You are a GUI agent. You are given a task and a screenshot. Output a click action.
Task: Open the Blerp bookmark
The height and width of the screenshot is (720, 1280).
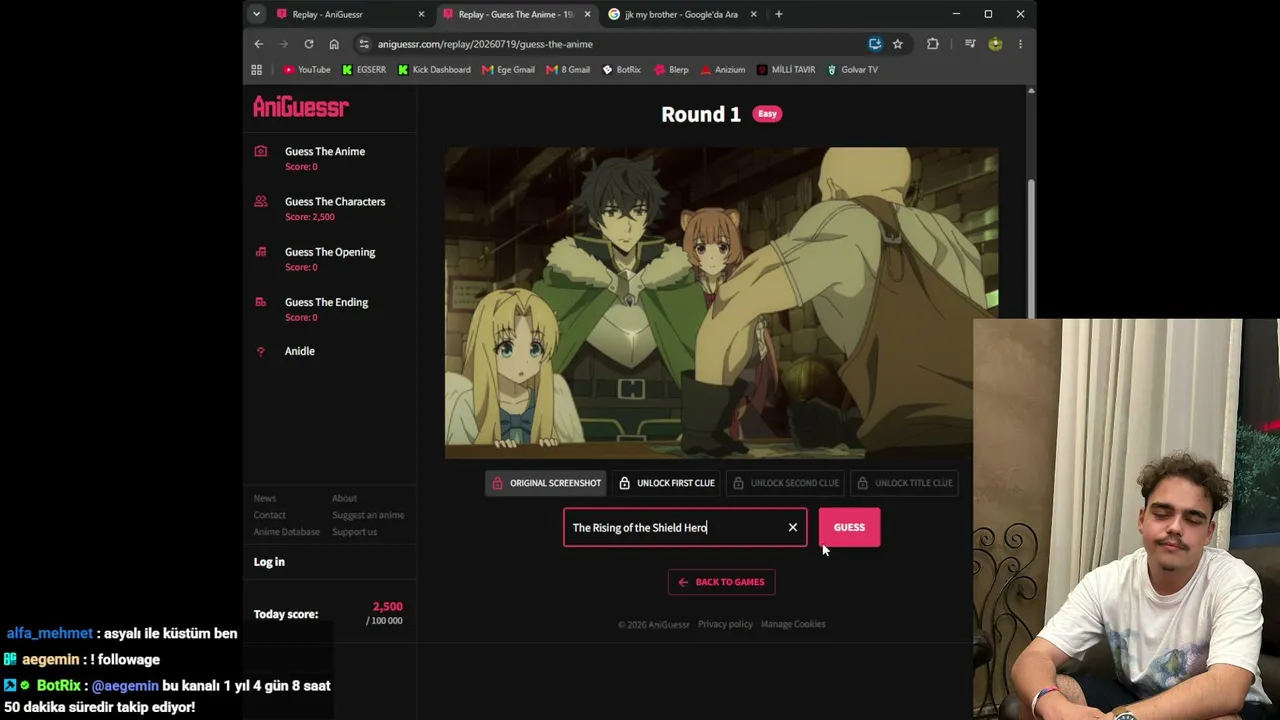pos(671,70)
